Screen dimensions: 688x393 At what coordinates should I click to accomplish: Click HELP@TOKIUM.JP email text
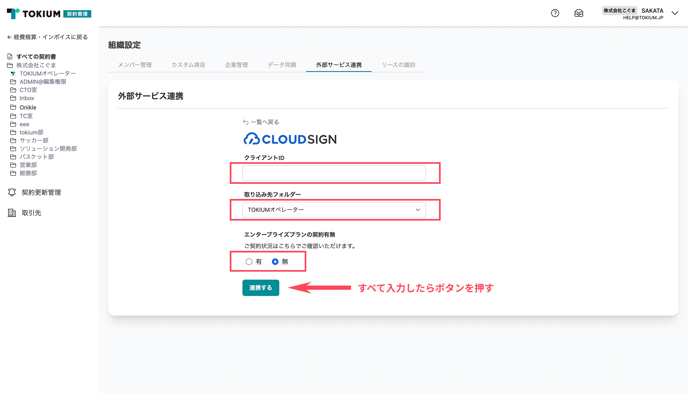[643, 18]
